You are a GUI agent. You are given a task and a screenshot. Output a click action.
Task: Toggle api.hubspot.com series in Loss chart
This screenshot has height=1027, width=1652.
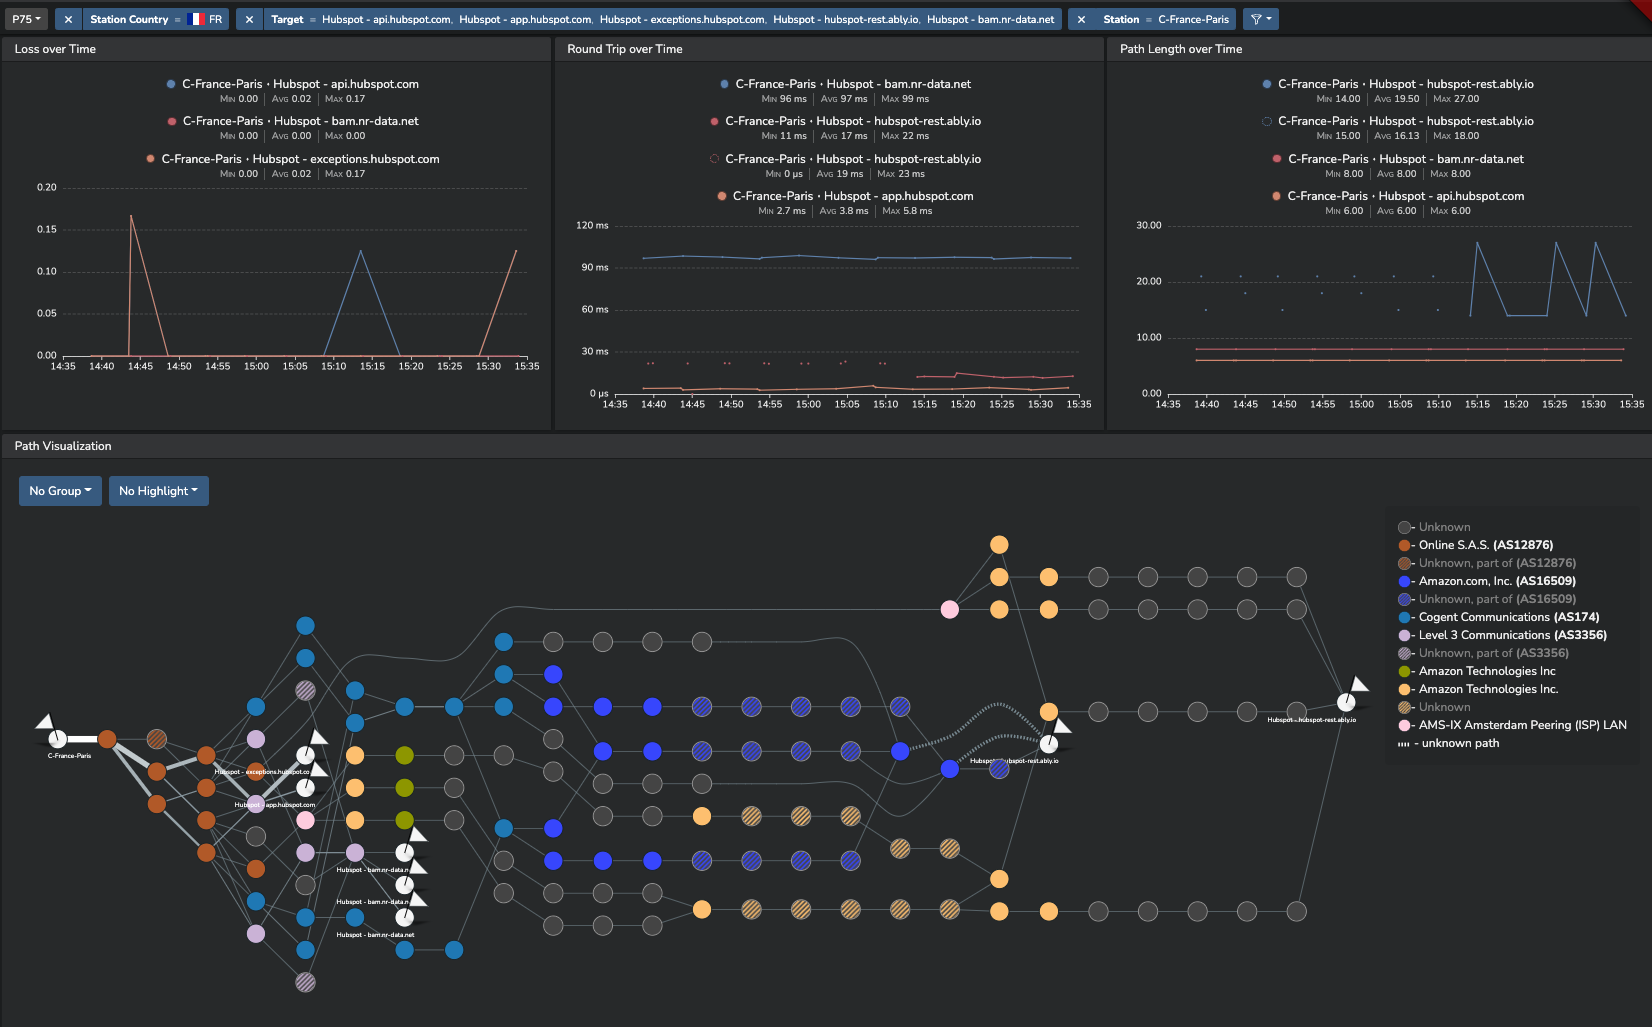click(x=293, y=84)
